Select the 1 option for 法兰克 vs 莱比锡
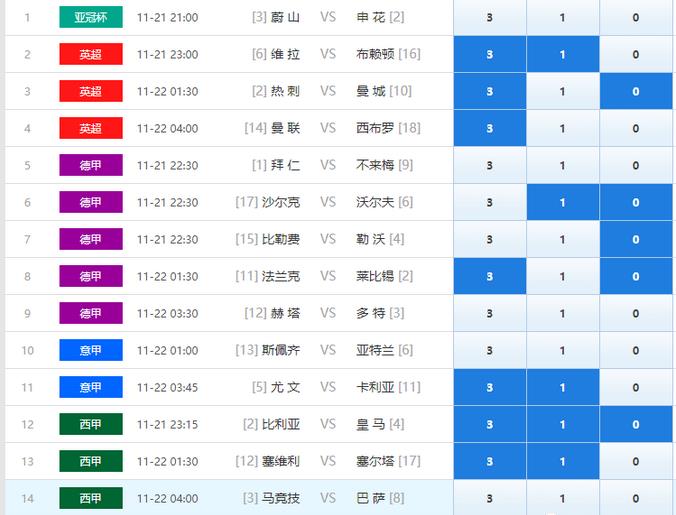 [x=563, y=277]
